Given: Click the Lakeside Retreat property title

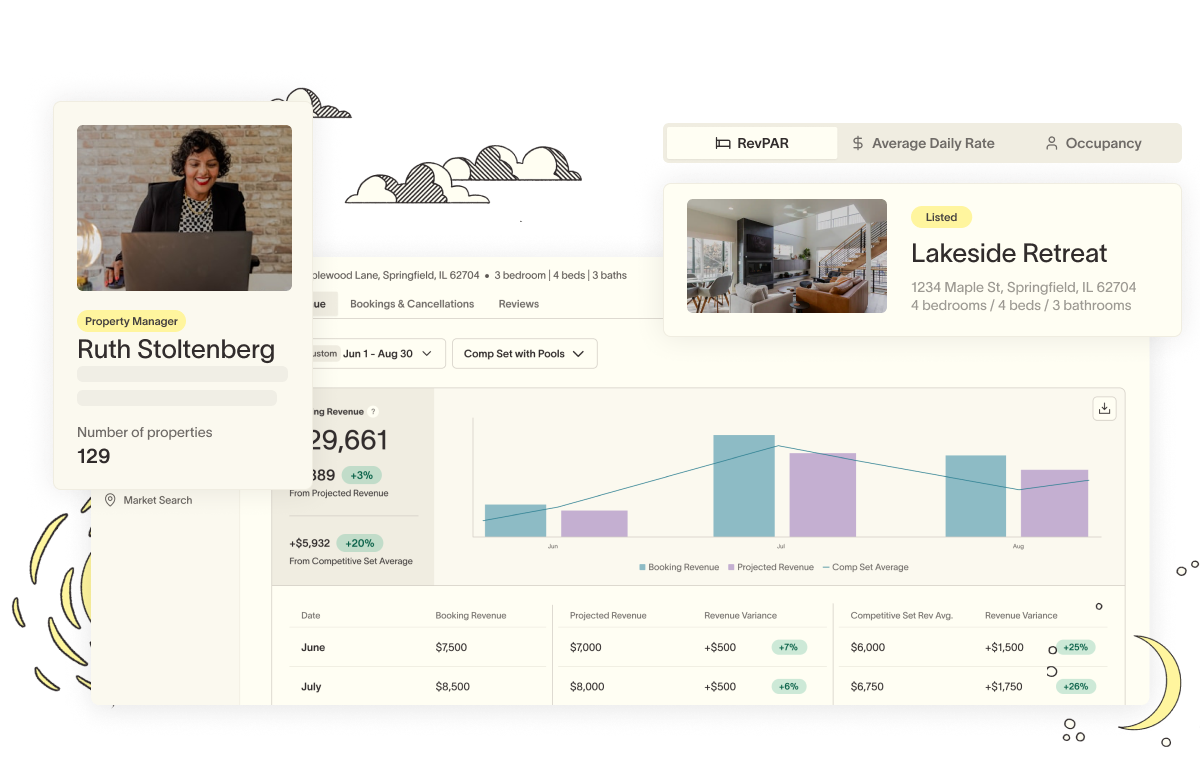Looking at the screenshot, I should tap(1009, 253).
